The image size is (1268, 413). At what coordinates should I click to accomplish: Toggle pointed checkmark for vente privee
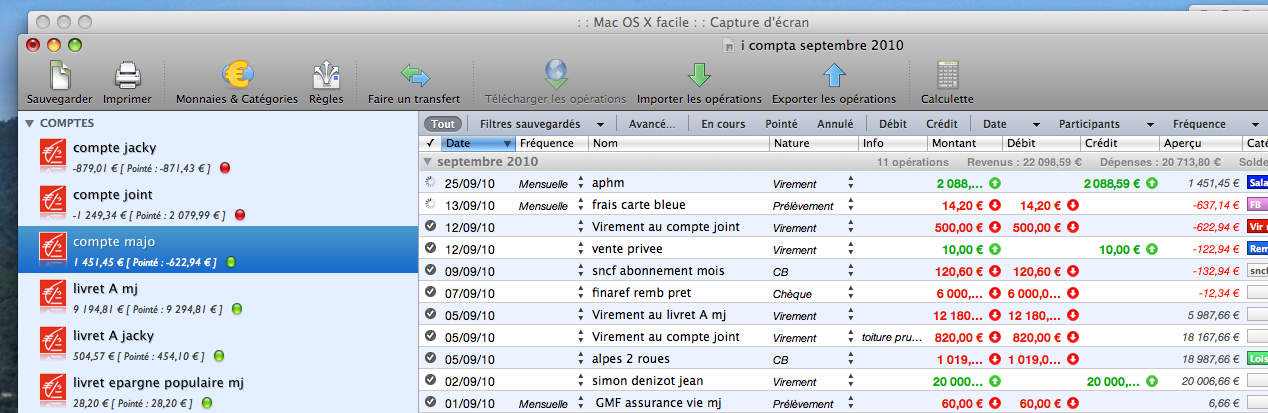[430, 248]
